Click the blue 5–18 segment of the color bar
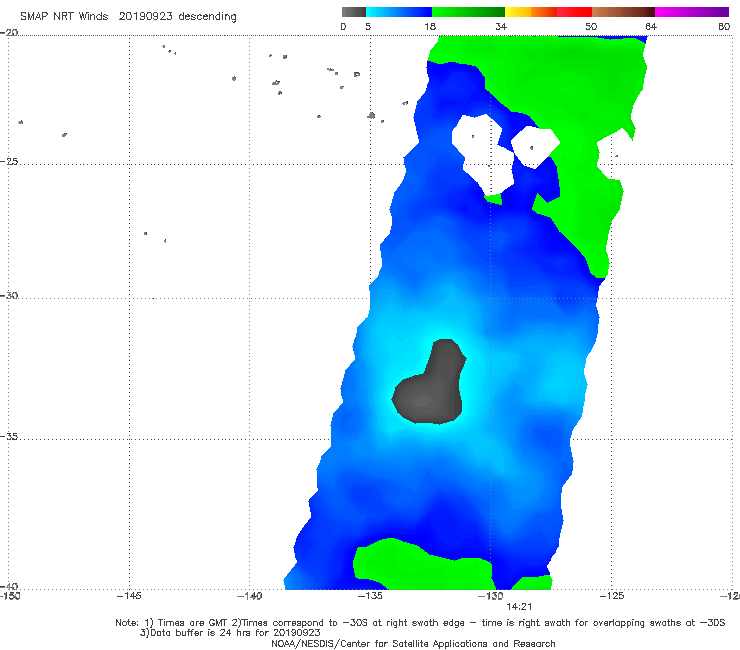 click(x=399, y=12)
